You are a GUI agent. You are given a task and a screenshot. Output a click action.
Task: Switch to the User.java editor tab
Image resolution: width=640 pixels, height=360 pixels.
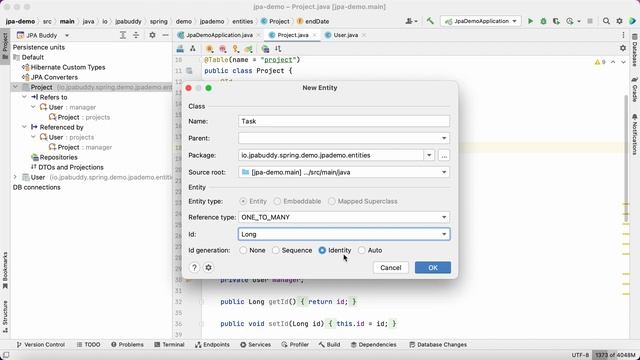coord(345,35)
